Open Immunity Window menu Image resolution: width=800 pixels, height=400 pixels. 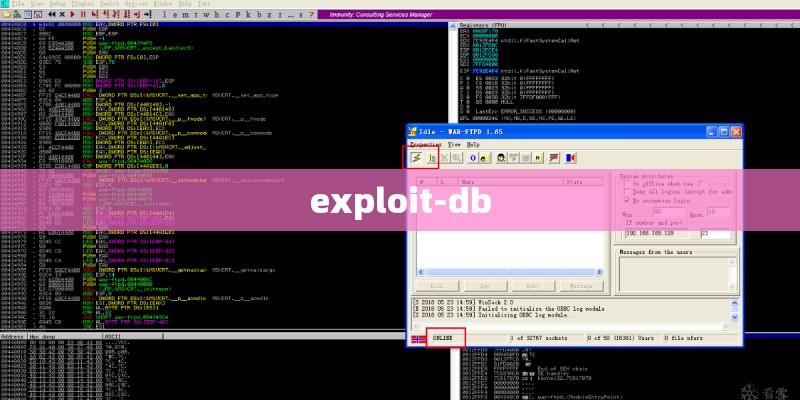[163, 4]
